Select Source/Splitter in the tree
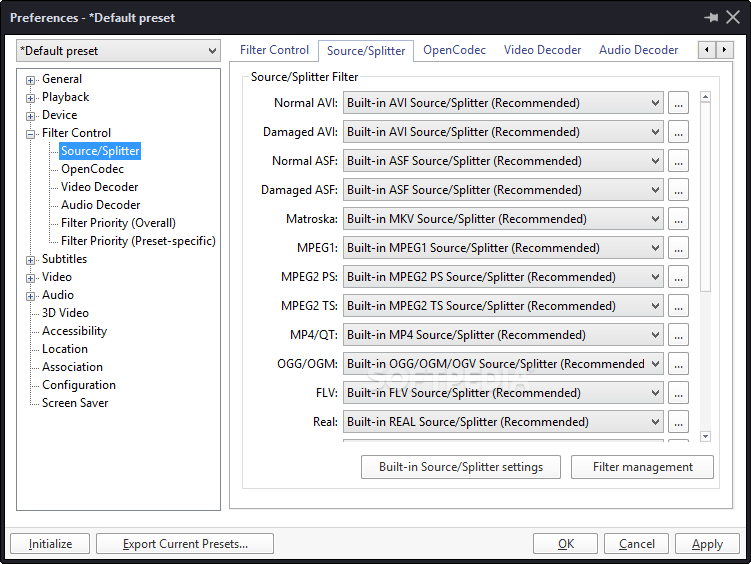 [x=100, y=151]
